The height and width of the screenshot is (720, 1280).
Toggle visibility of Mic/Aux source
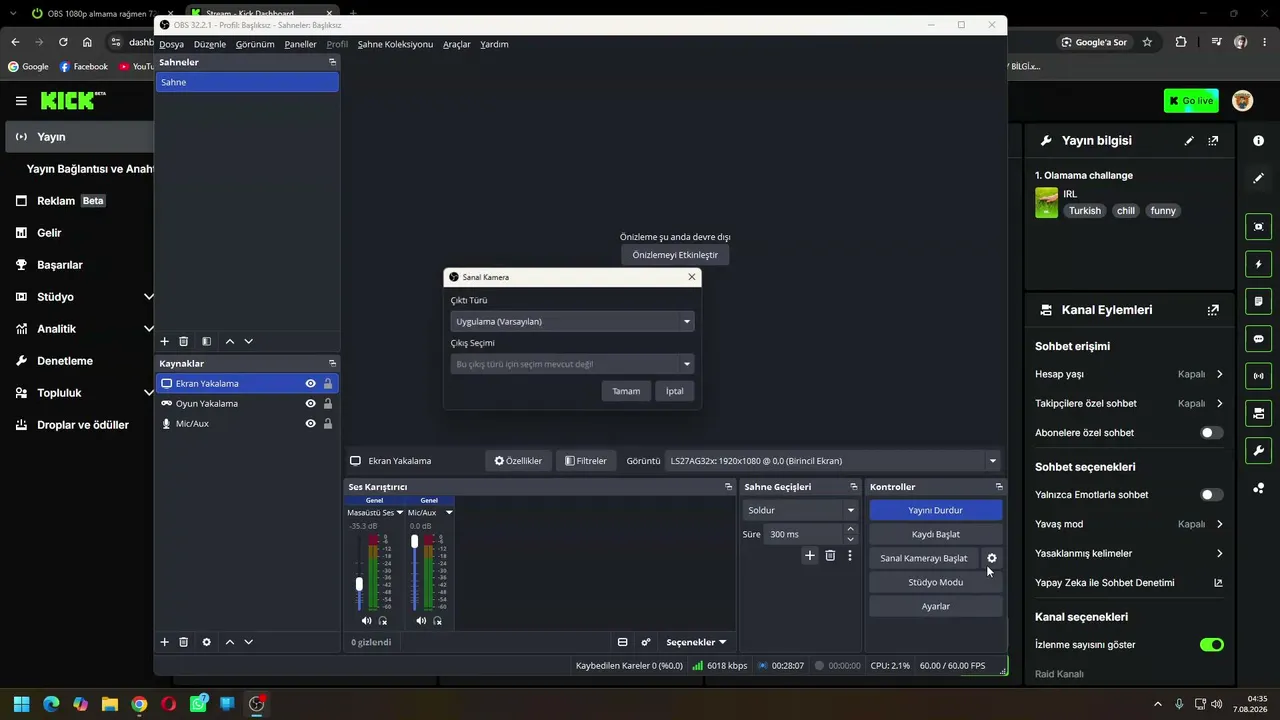pyautogui.click(x=311, y=424)
